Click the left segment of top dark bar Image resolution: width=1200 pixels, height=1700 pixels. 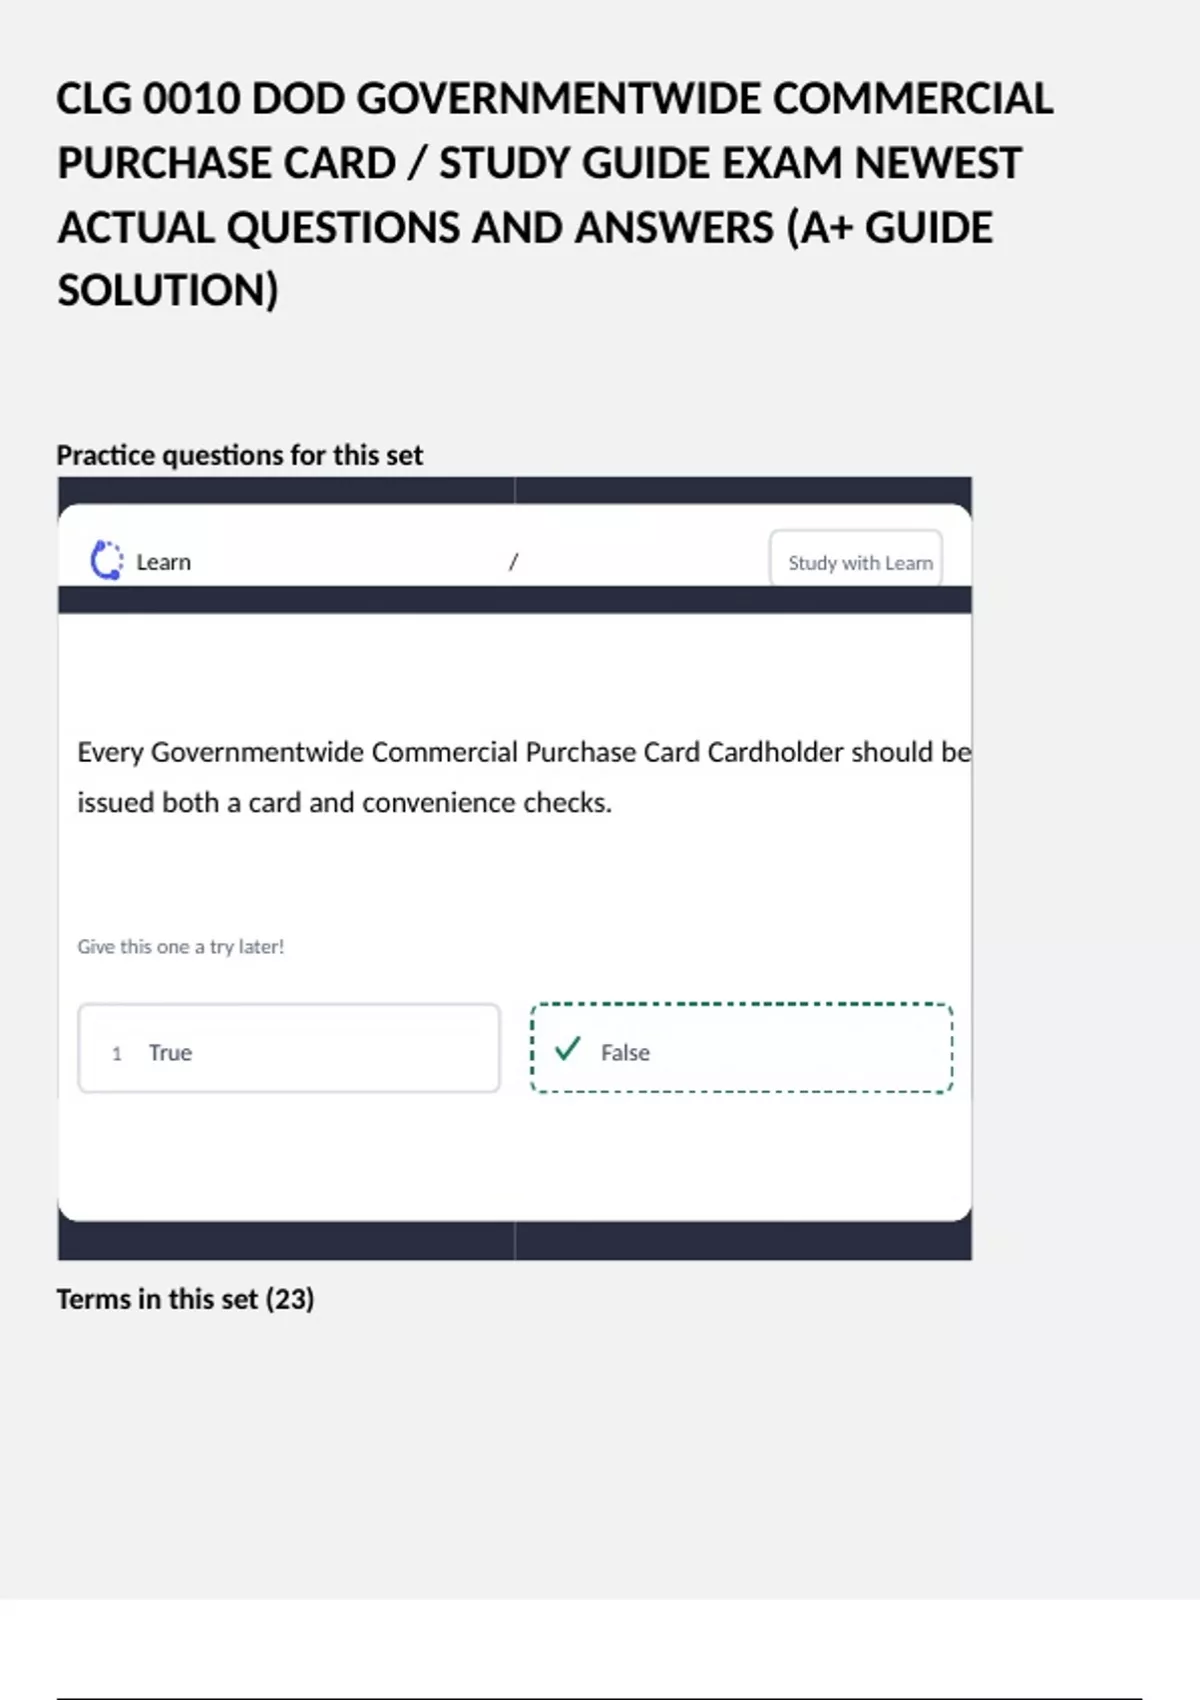pyautogui.click(x=286, y=490)
